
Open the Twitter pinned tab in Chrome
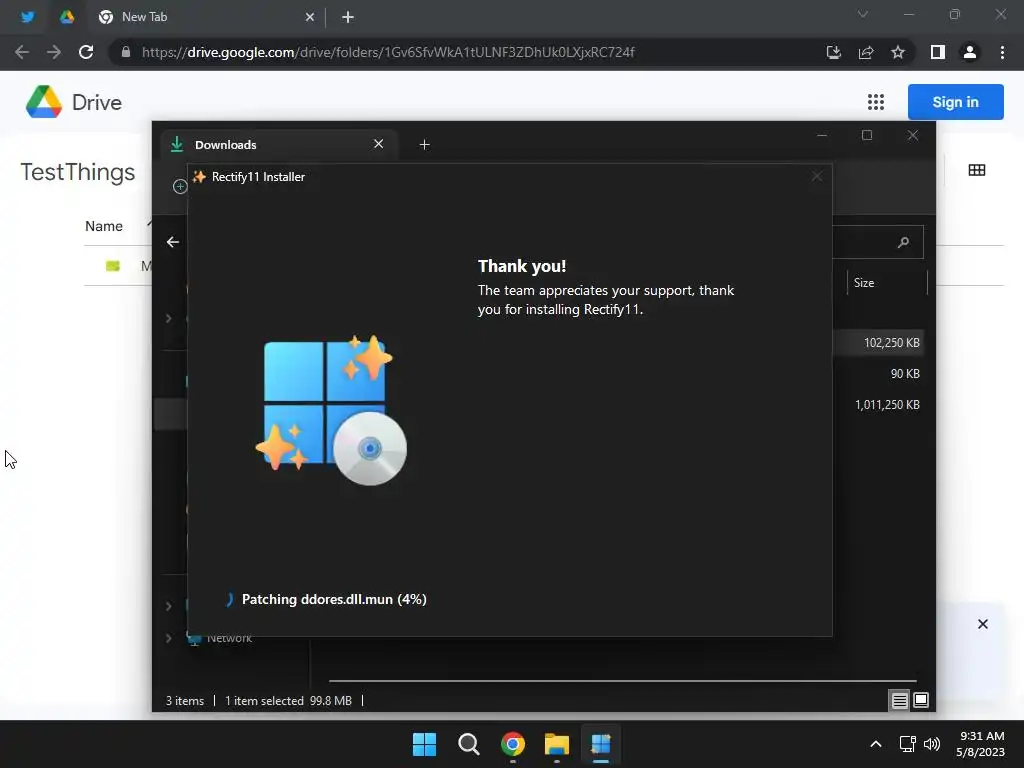27,17
